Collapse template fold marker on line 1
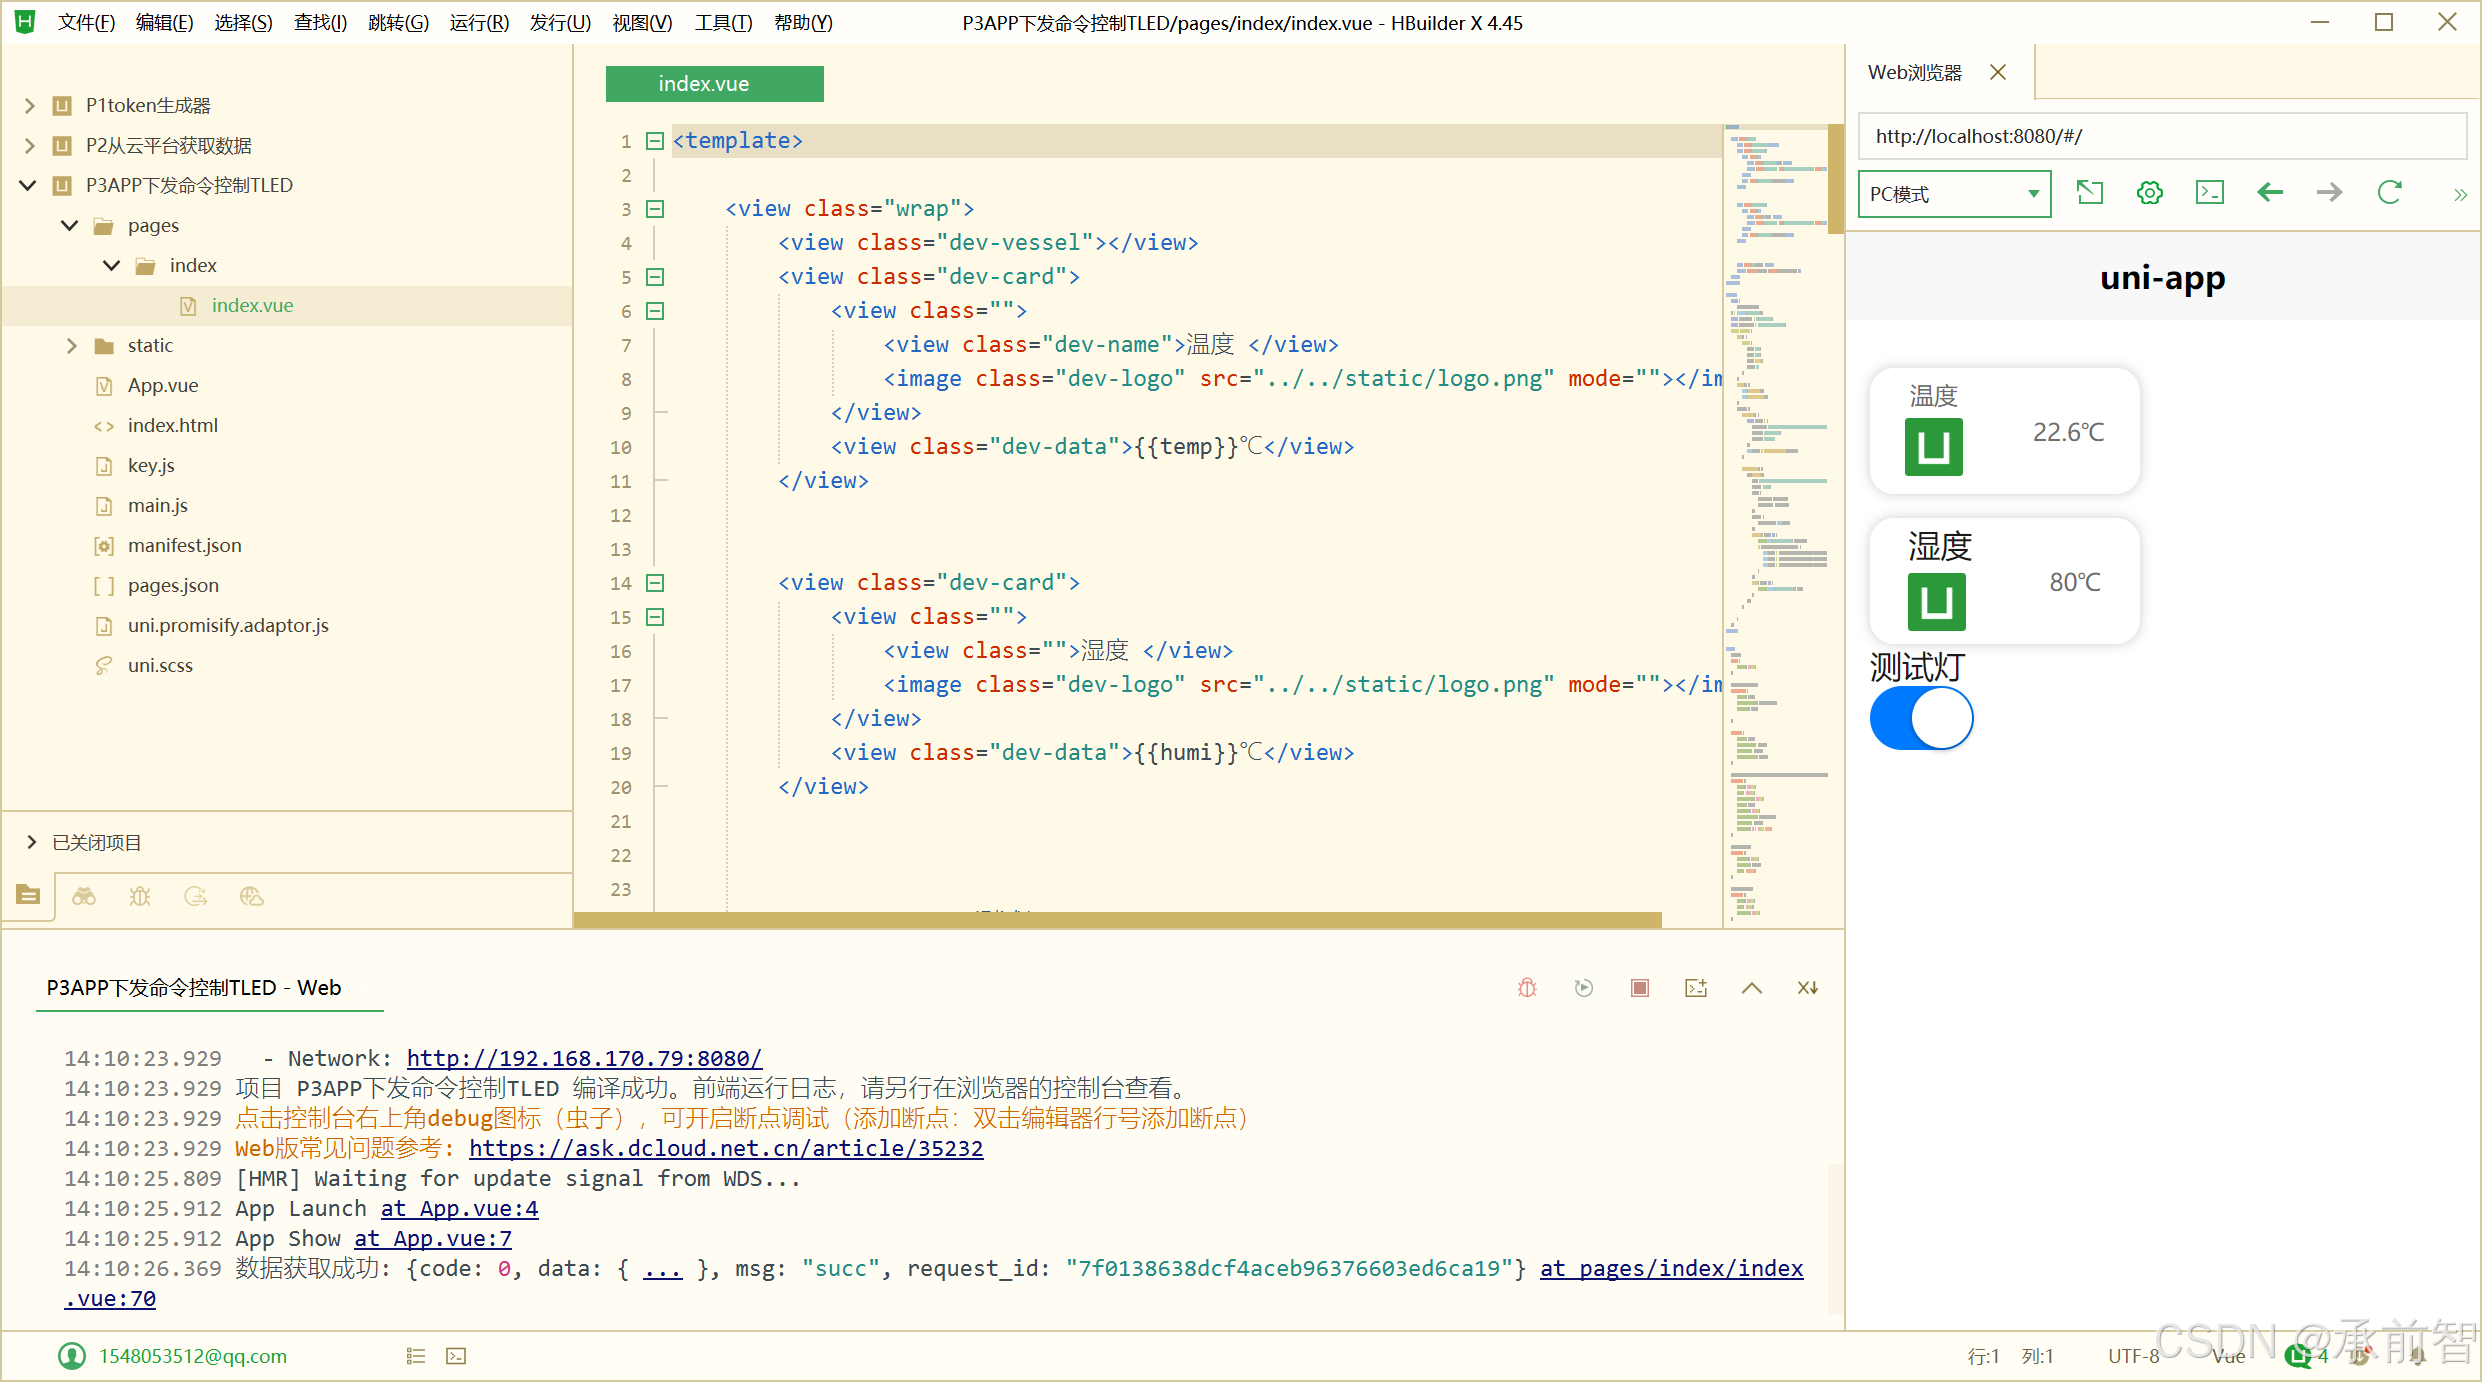This screenshot has height=1382, width=2482. point(655,141)
